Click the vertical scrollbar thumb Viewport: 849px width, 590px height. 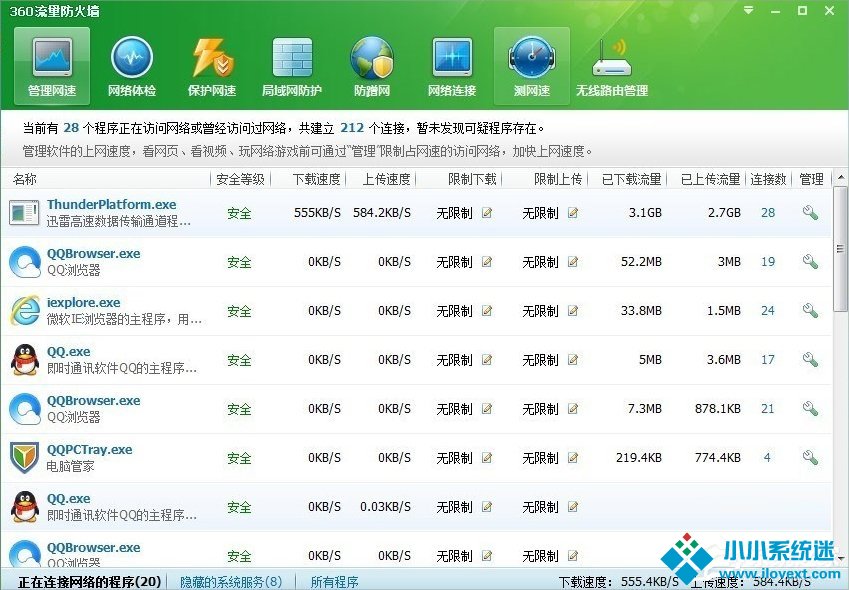coord(840,248)
